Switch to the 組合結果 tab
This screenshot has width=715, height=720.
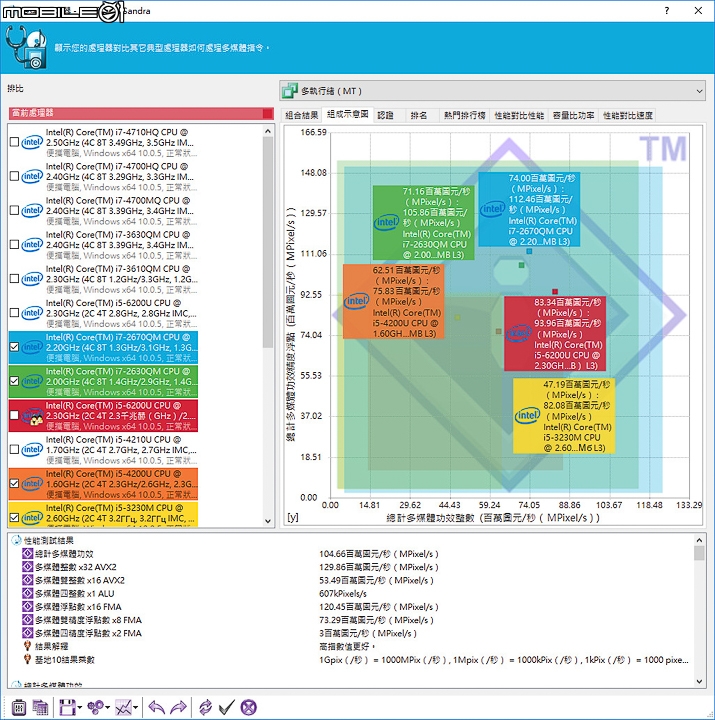point(302,115)
